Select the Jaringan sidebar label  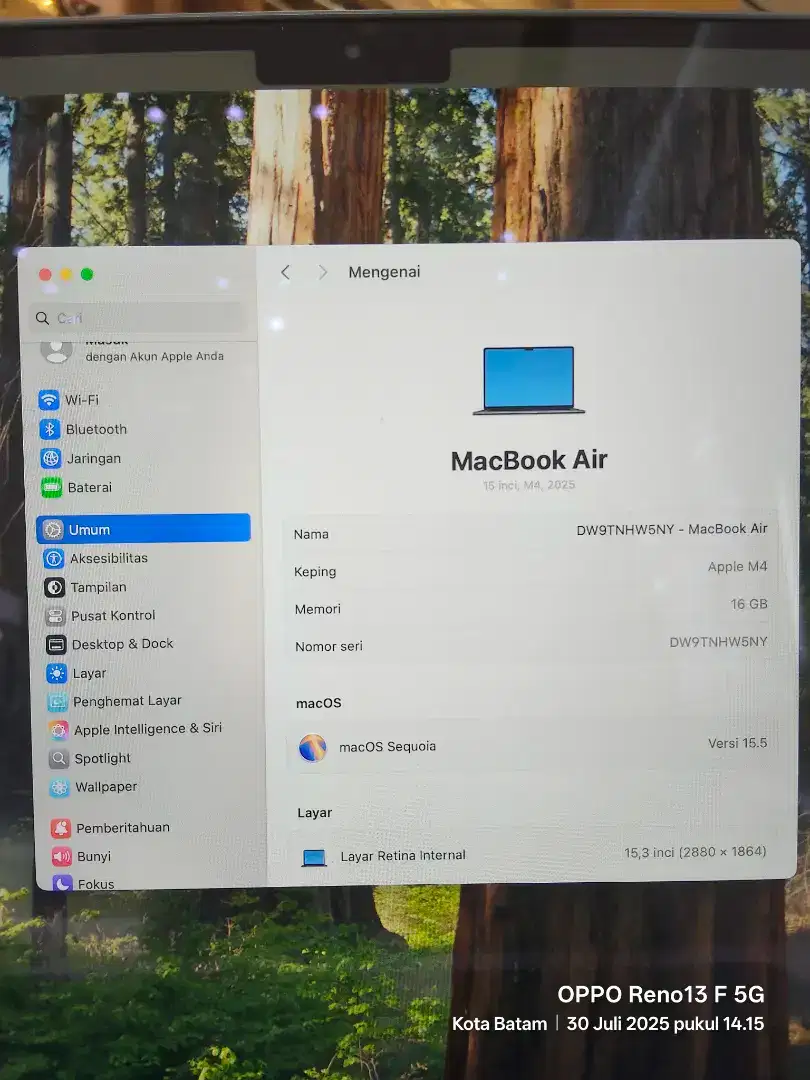pyautogui.click(x=94, y=458)
